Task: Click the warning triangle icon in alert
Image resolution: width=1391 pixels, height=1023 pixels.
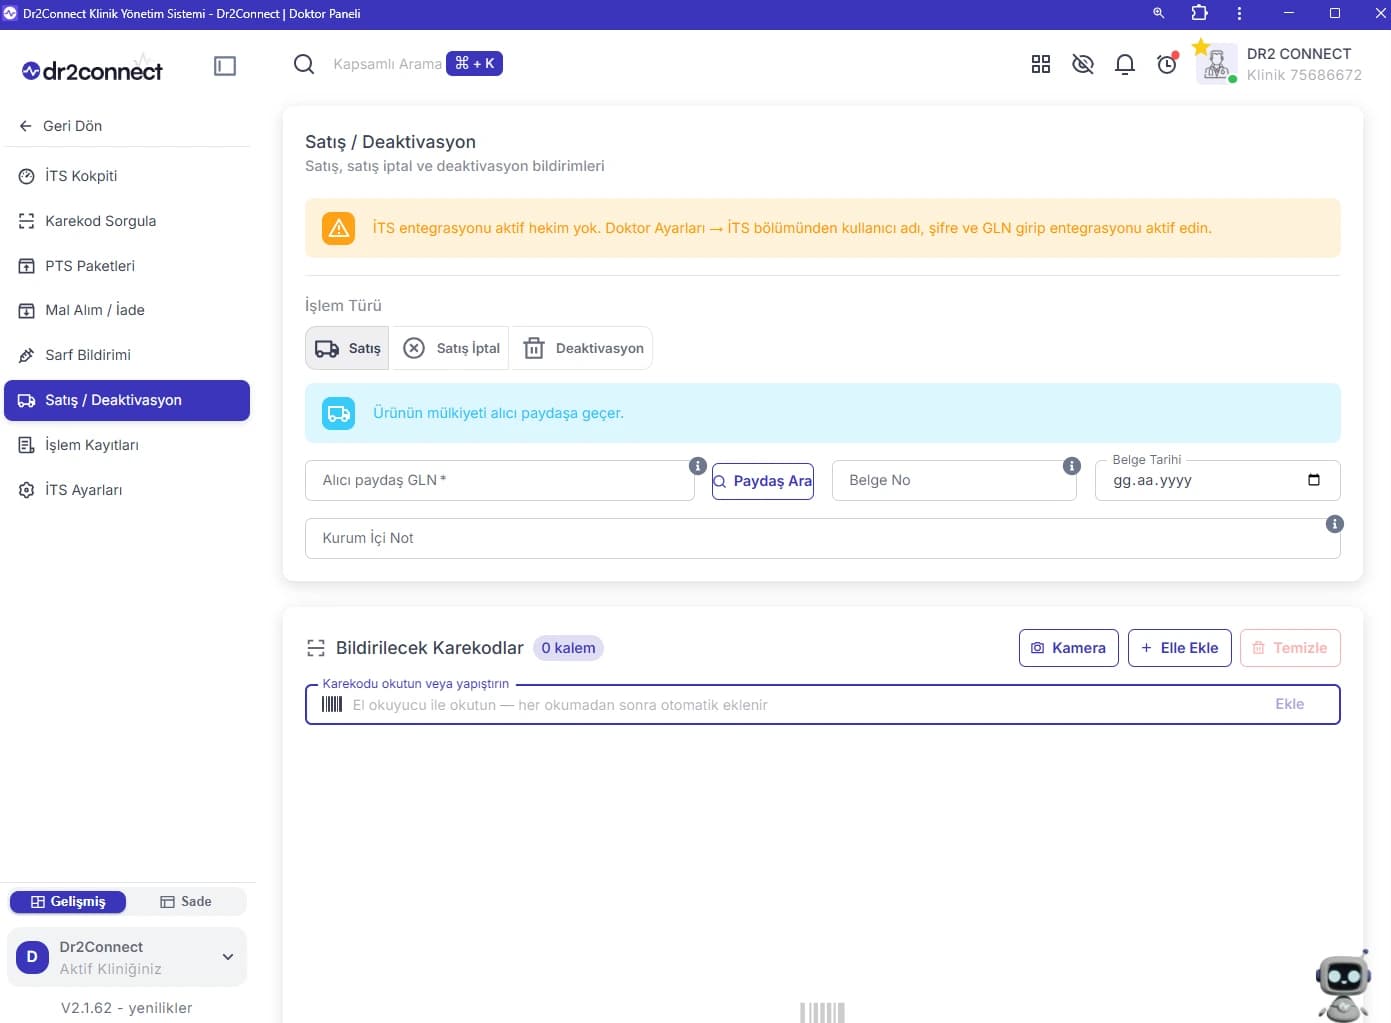Action: pos(339,228)
